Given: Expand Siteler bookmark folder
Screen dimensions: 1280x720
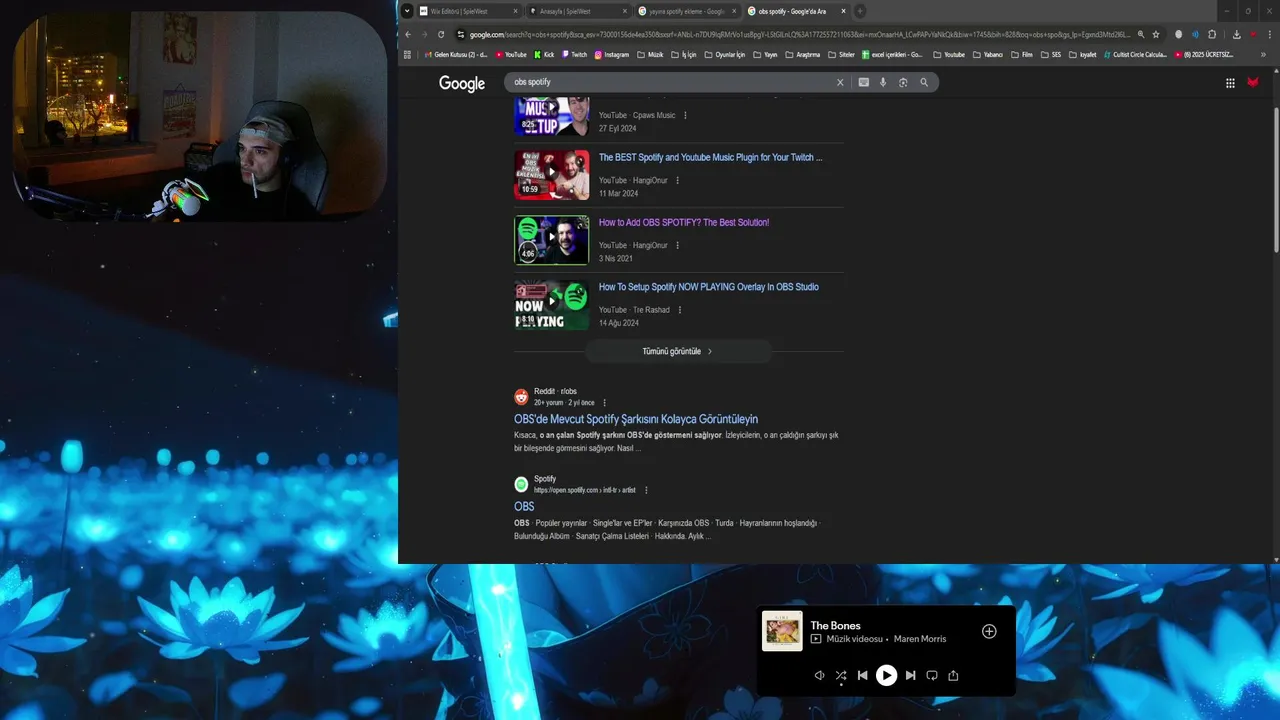Looking at the screenshot, I should pyautogui.click(x=841, y=55).
